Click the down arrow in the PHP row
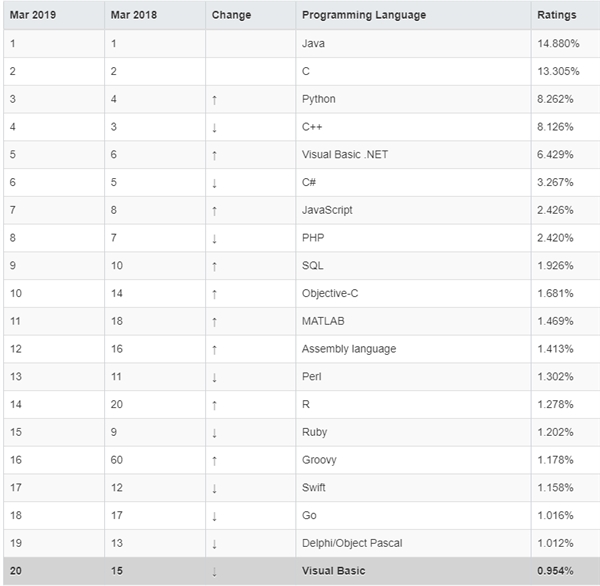Viewport: 600px width, 586px height. (215, 239)
